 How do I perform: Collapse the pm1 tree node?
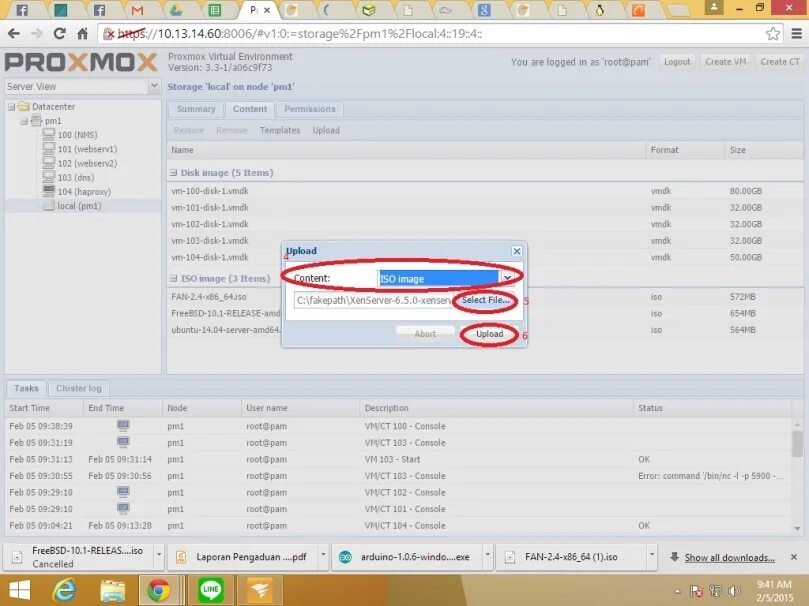[24, 121]
